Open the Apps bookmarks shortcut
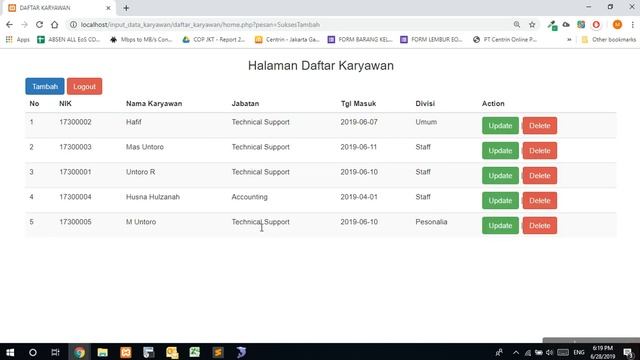640x360 pixels. click(18, 40)
